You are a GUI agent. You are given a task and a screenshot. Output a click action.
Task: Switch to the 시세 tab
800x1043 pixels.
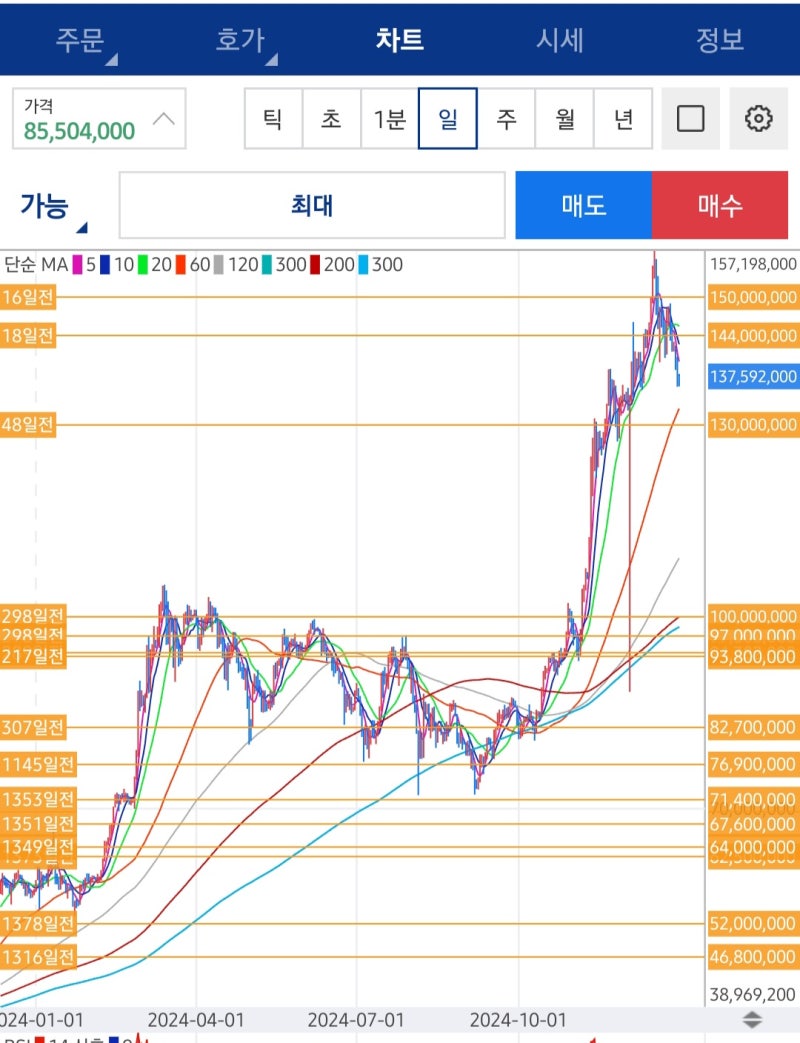(x=560, y=40)
